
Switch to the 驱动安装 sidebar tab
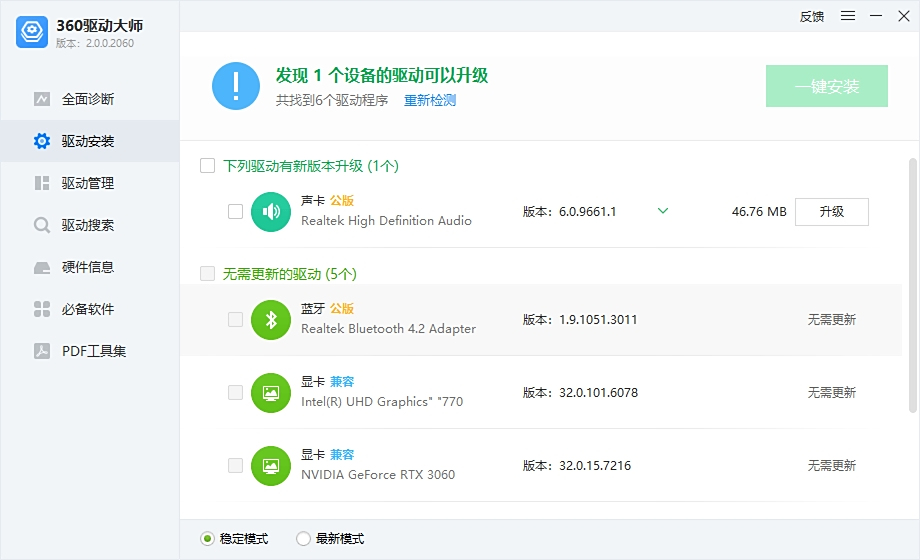point(88,141)
